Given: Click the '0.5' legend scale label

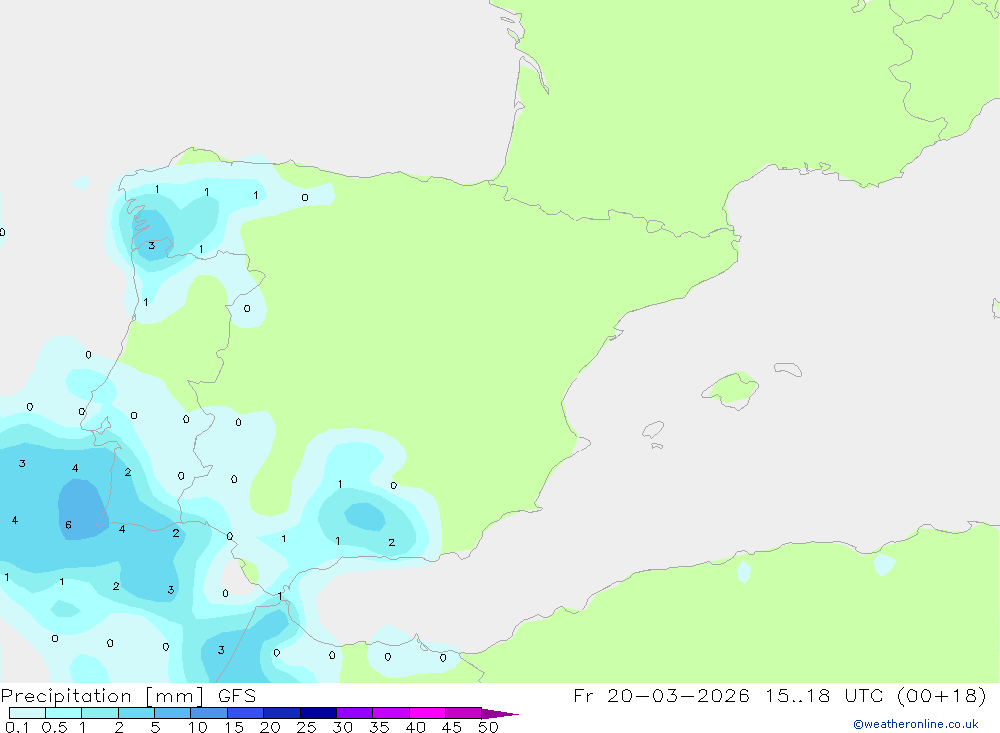Looking at the screenshot, I should point(54,727).
